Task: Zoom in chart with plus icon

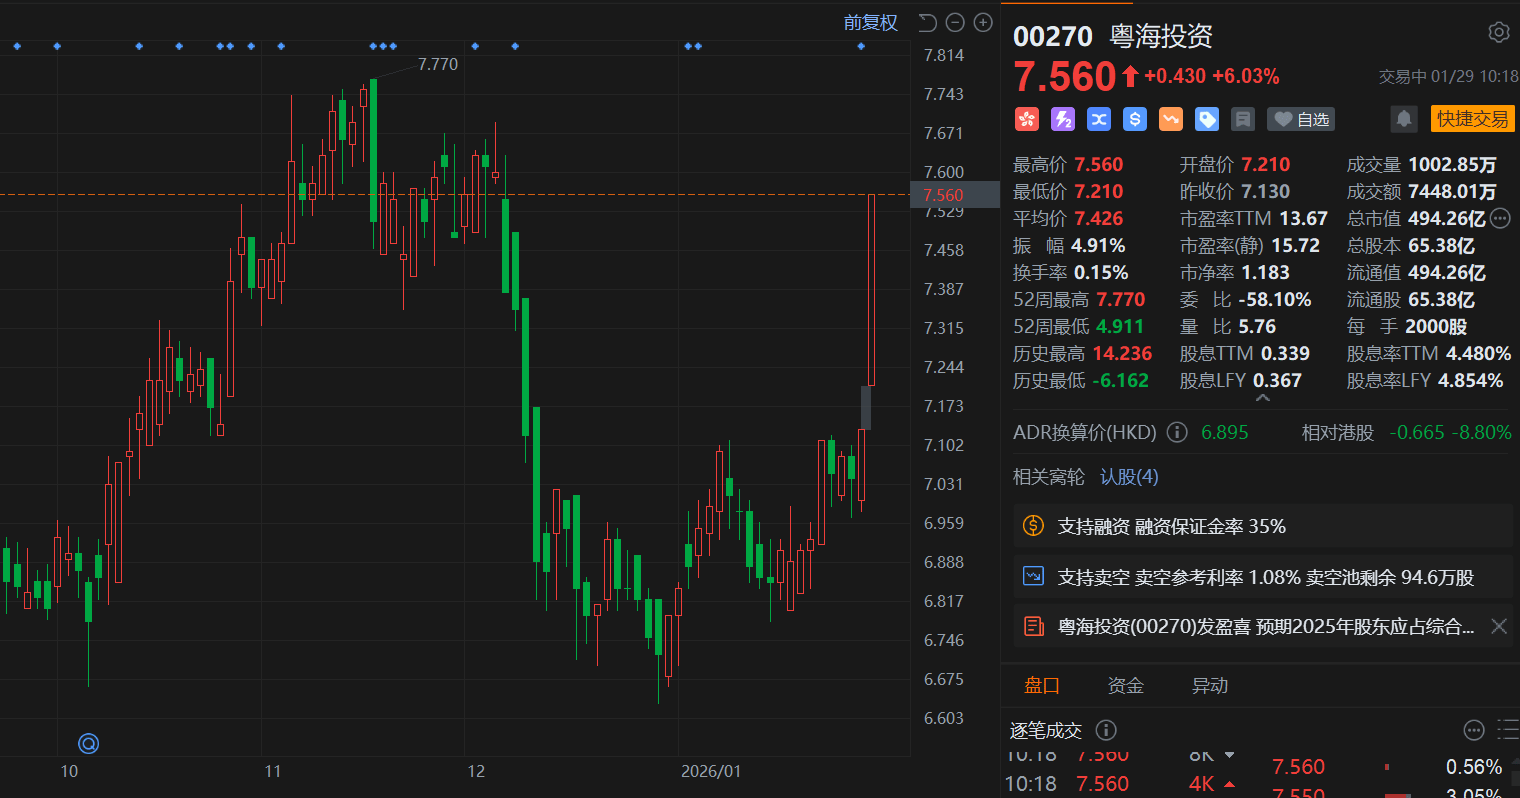Action: [983, 23]
